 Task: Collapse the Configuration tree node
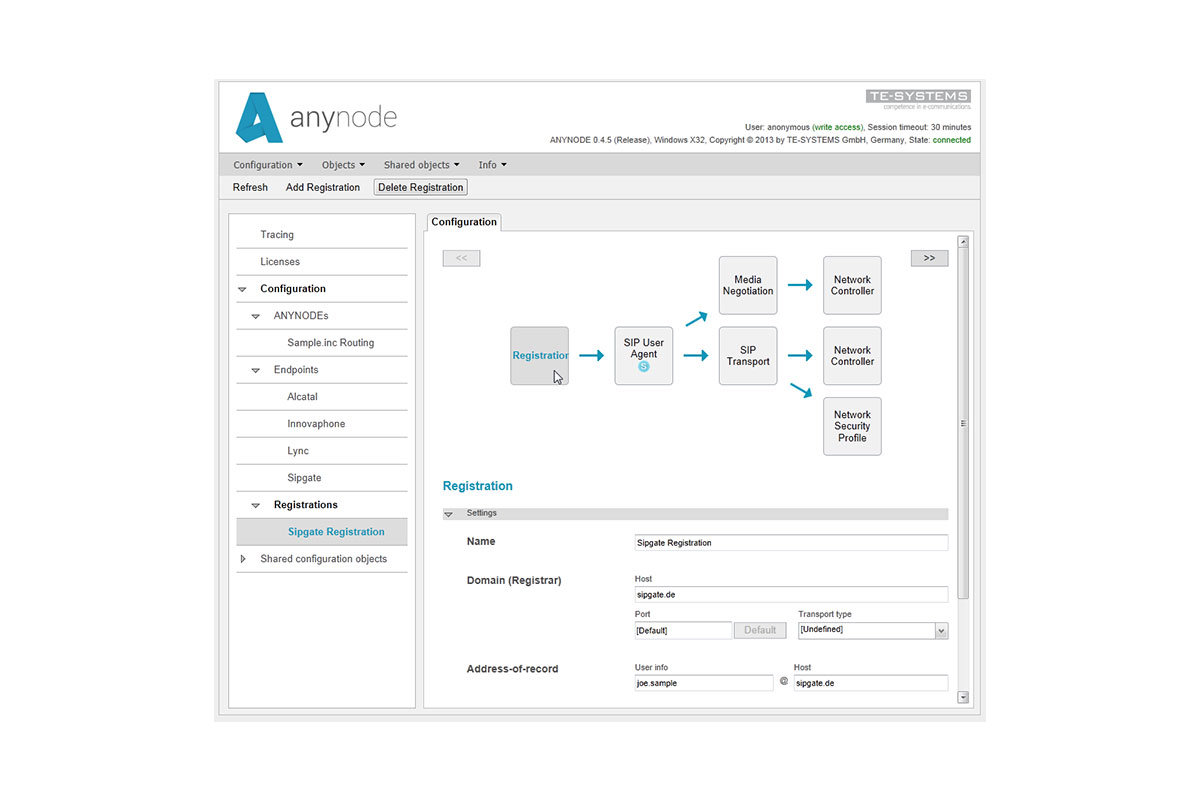point(242,289)
